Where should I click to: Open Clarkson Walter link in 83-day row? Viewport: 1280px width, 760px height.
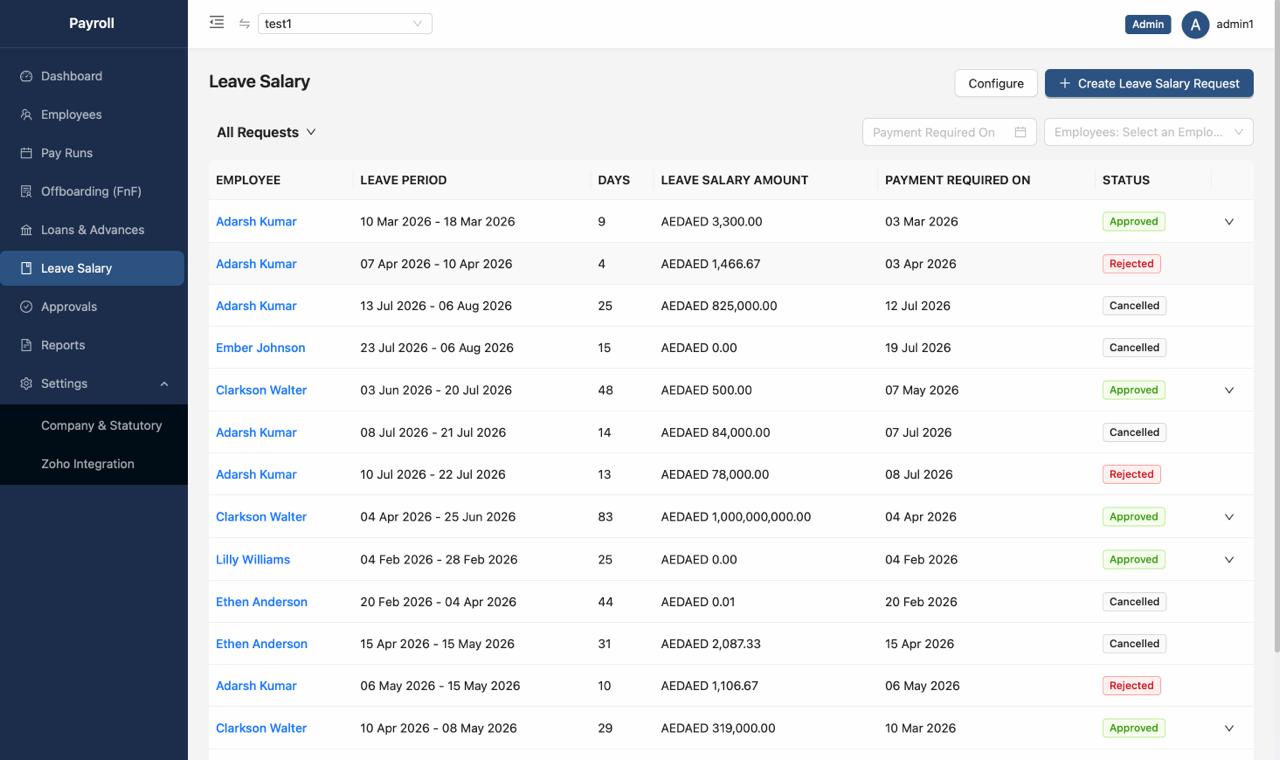point(261,517)
